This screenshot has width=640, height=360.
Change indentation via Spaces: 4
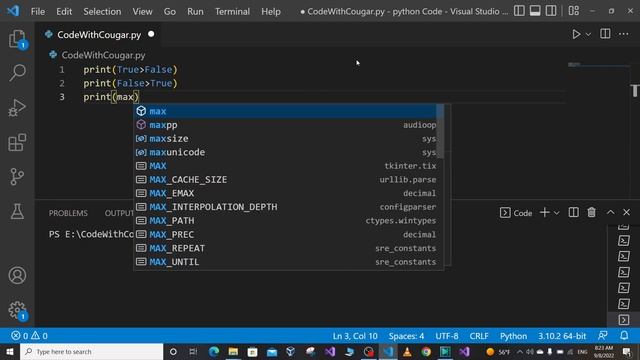coord(406,336)
